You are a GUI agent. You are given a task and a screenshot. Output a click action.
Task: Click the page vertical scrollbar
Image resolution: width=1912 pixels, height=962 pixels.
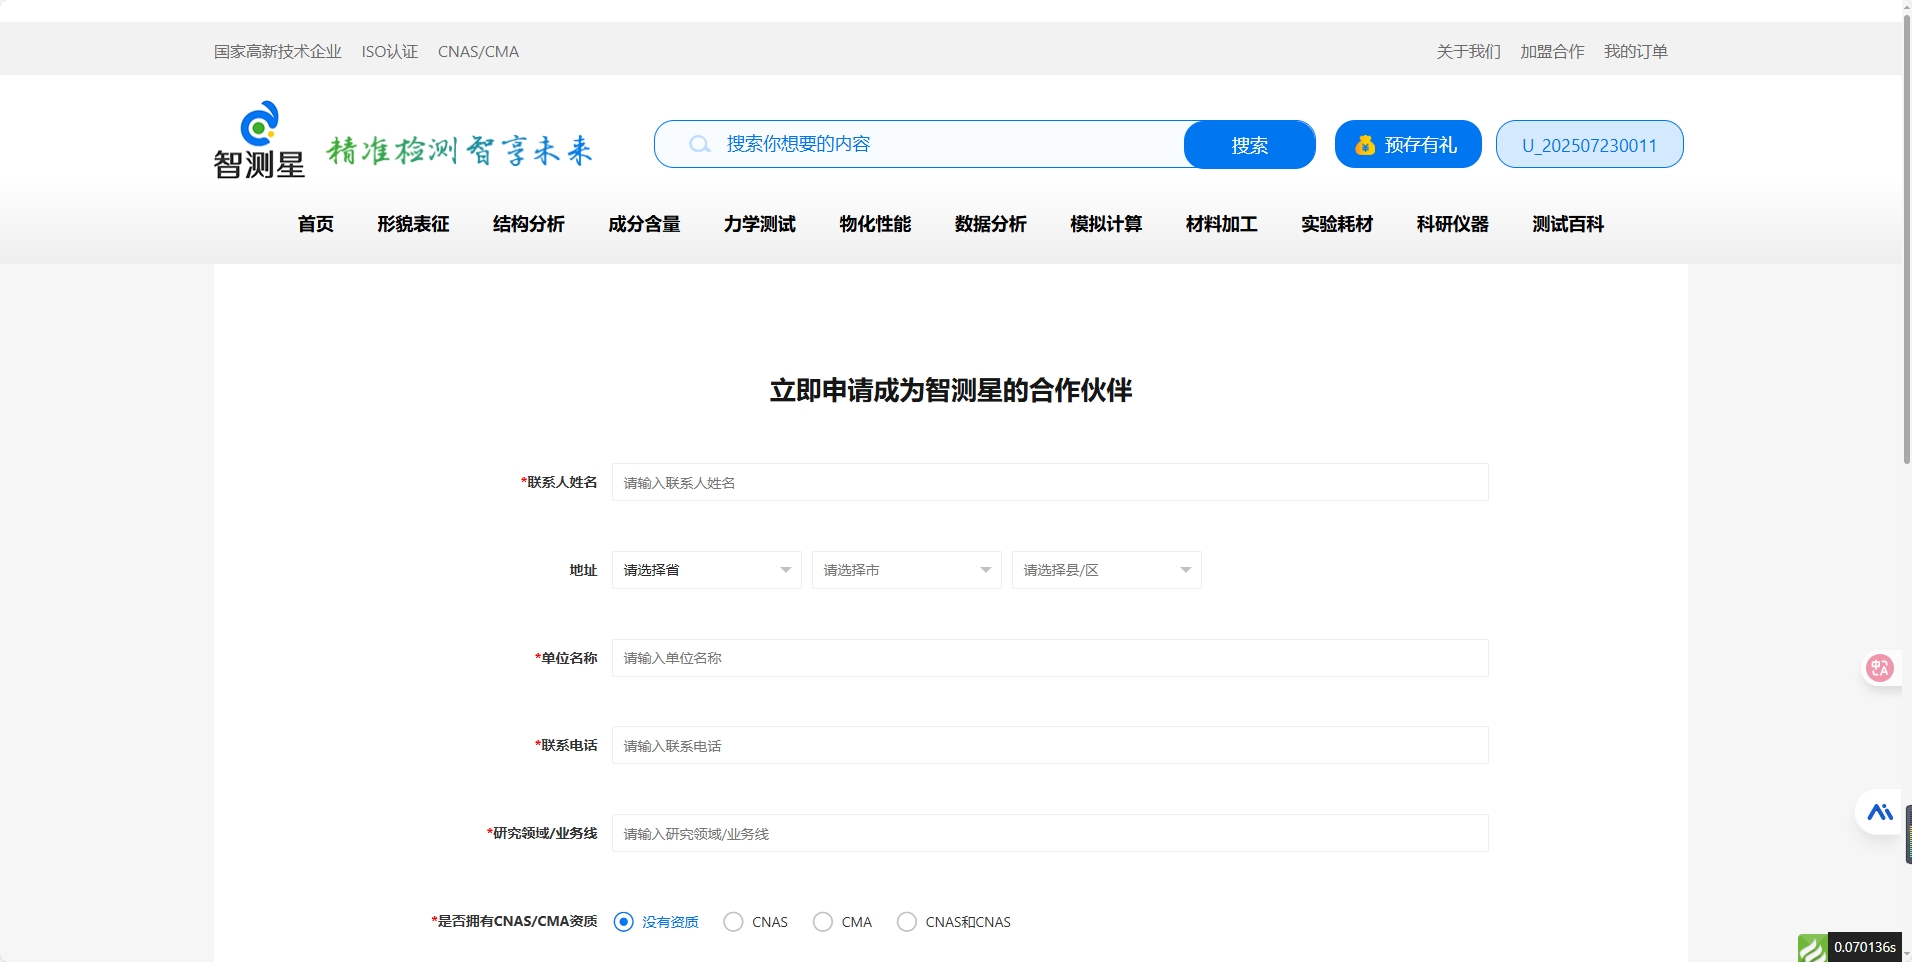(x=1906, y=240)
